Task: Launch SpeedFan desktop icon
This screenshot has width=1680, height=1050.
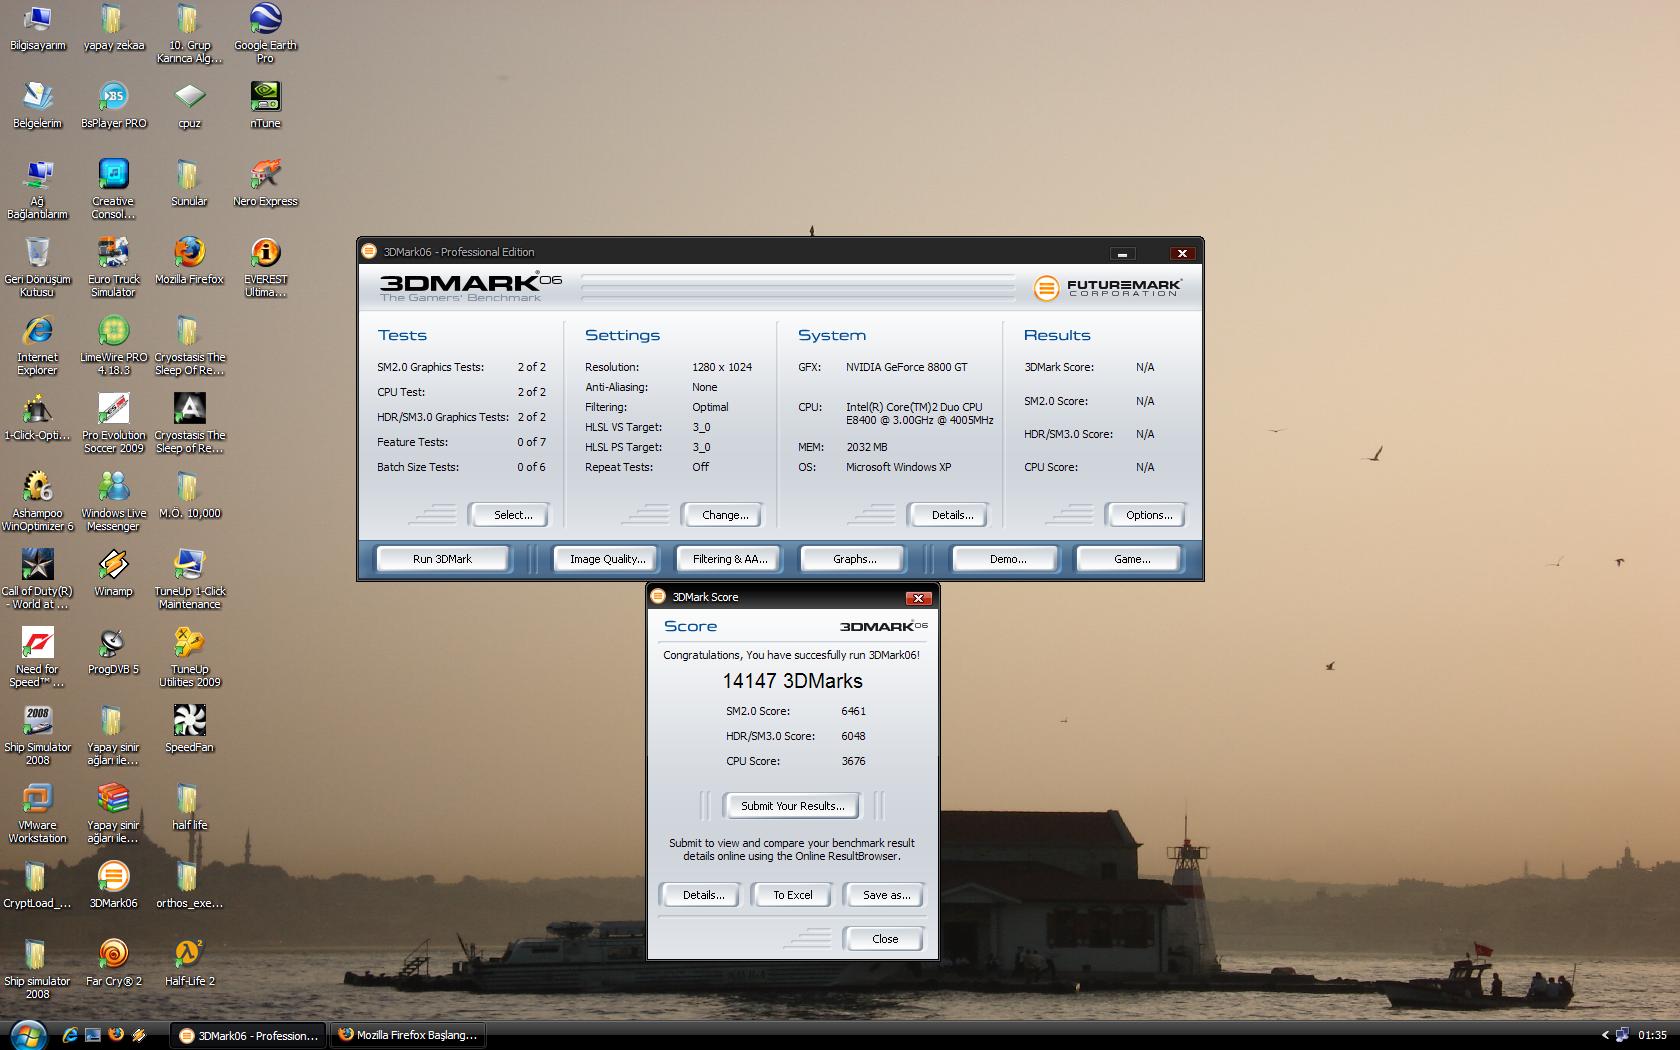Action: (189, 729)
